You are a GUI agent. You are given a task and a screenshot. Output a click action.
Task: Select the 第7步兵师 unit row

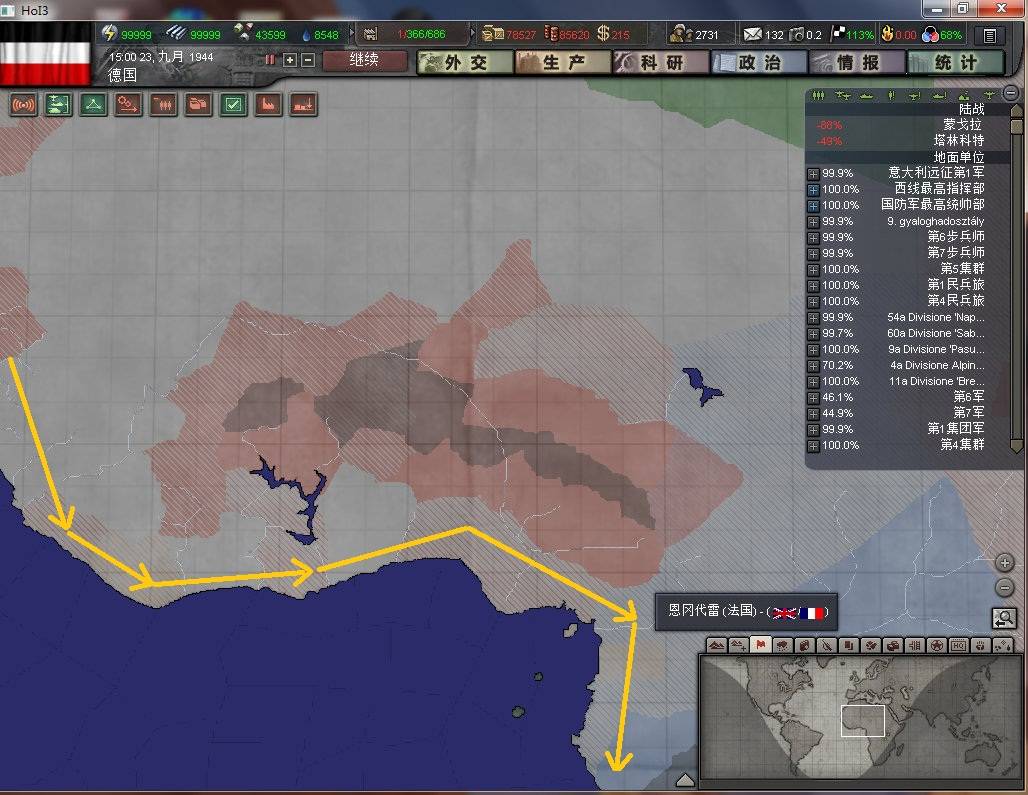[x=905, y=253]
